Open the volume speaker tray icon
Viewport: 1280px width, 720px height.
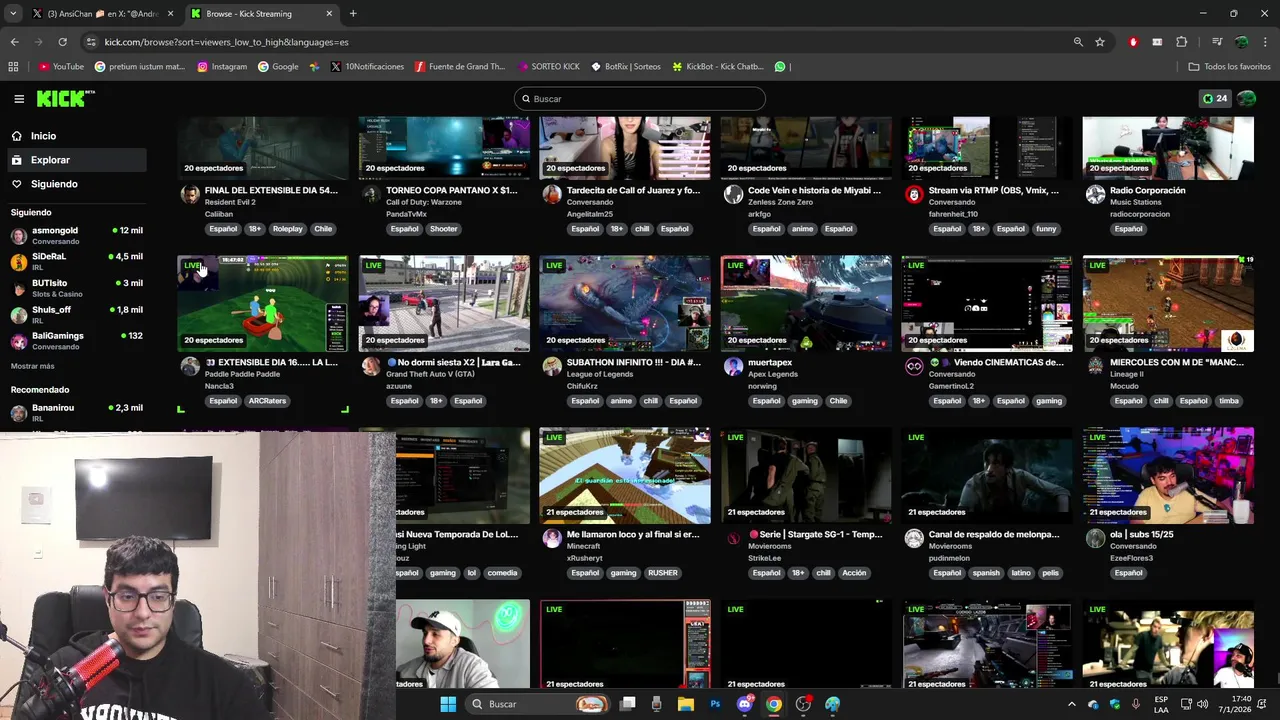[1202, 704]
